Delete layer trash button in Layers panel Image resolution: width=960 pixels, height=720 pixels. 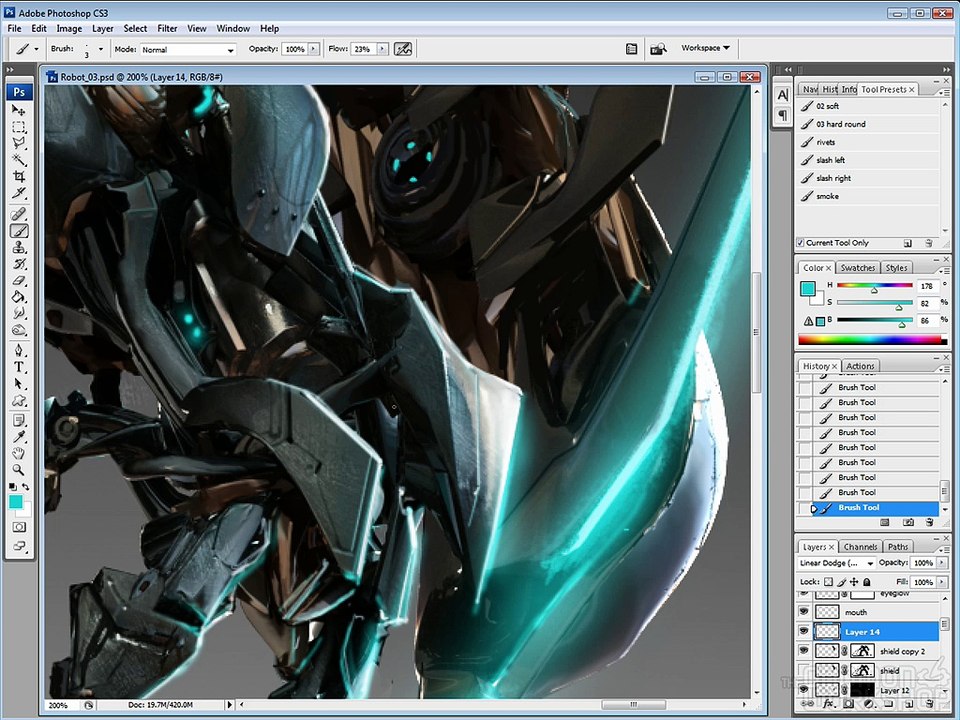[x=930, y=704]
